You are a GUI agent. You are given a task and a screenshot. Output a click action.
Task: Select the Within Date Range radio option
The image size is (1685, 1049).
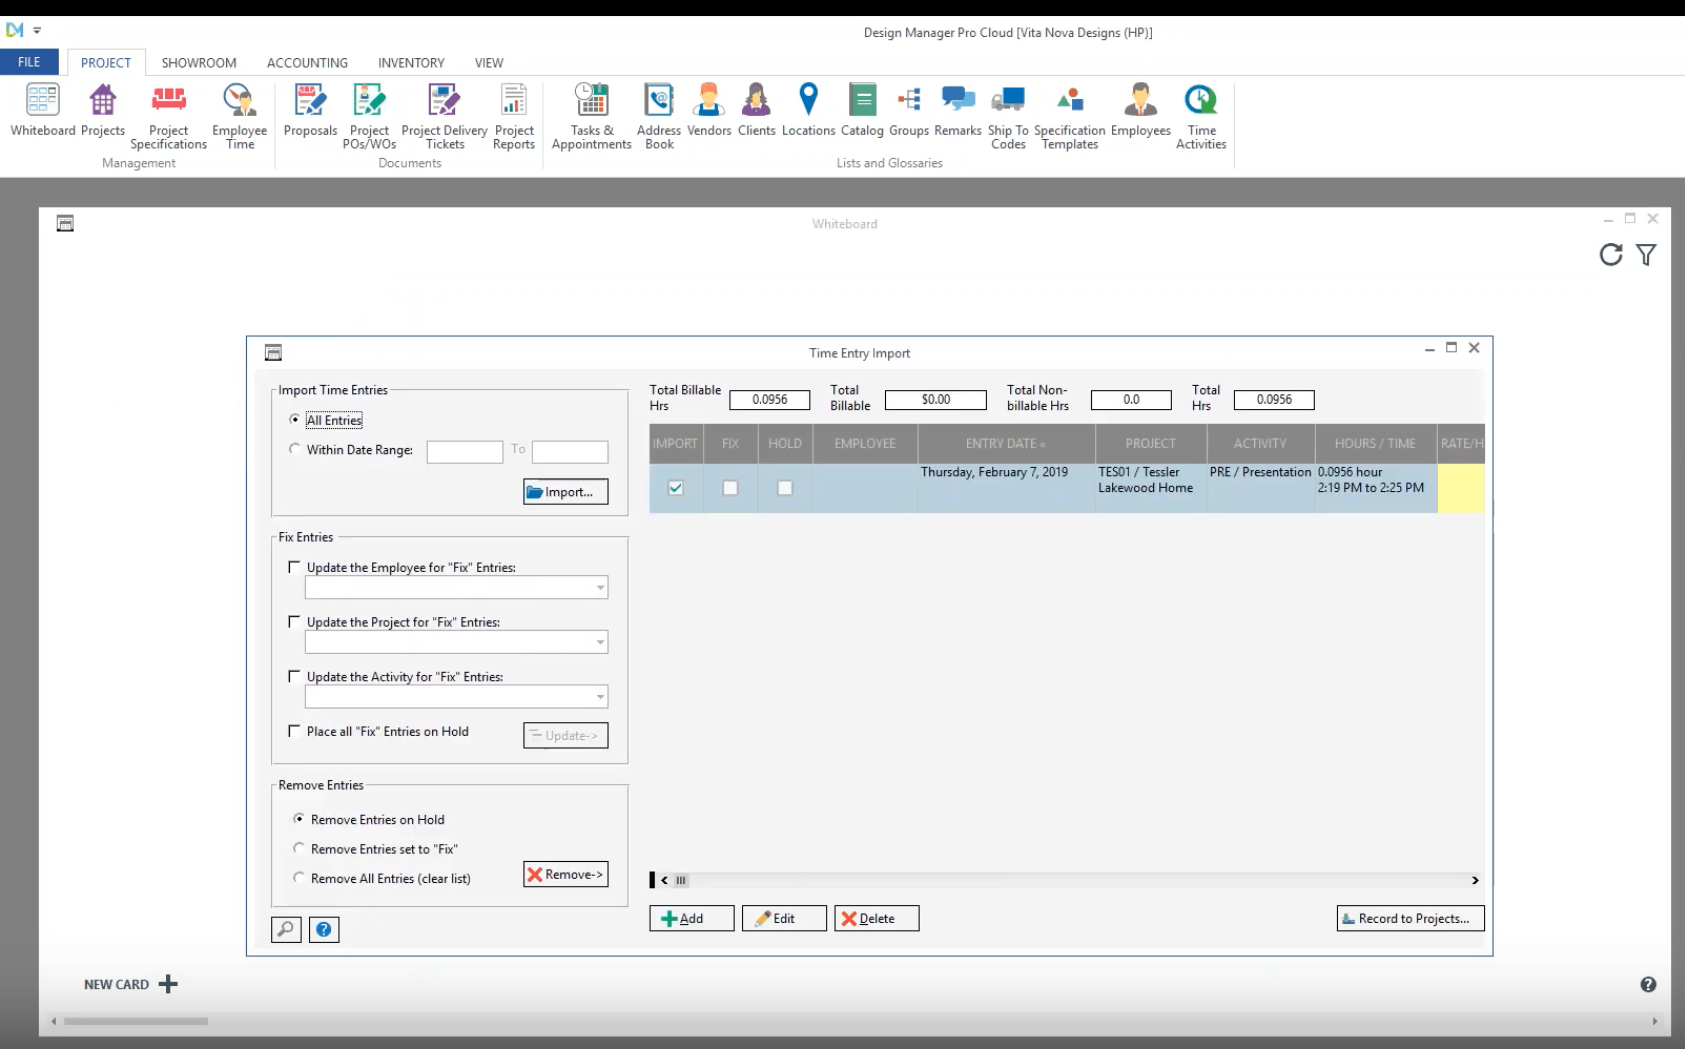[294, 449]
